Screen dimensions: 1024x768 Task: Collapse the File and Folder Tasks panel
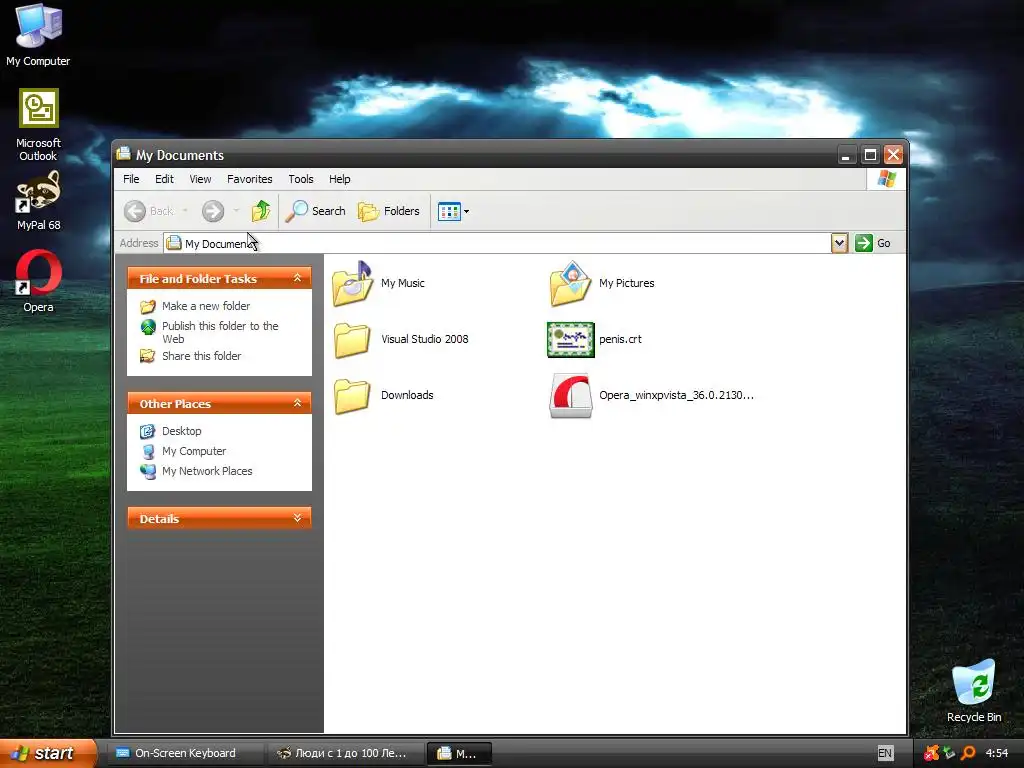coord(298,278)
